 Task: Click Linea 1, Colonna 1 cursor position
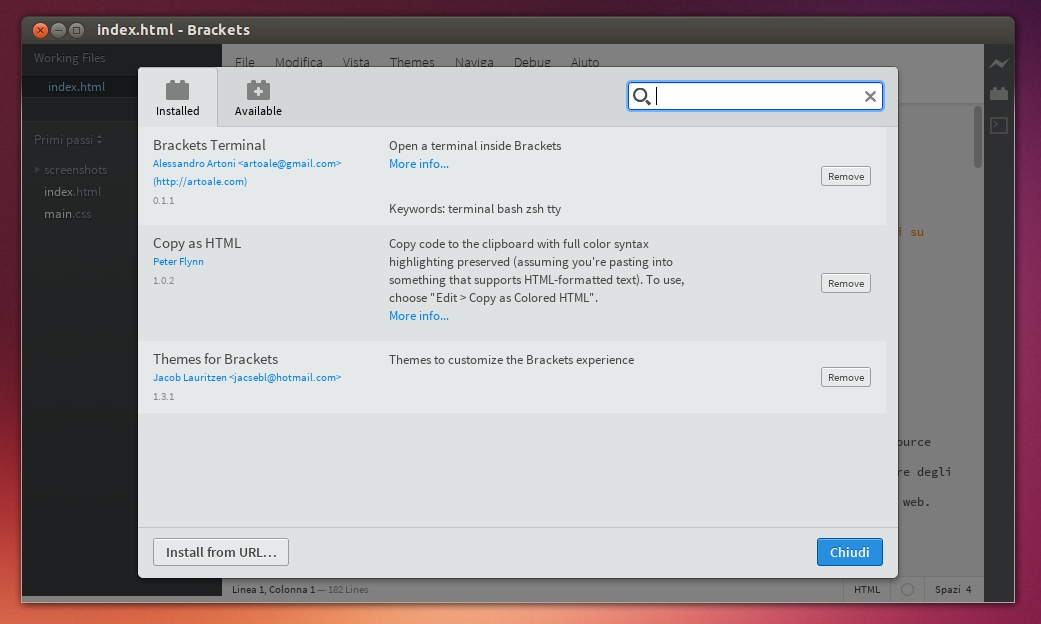(274, 589)
